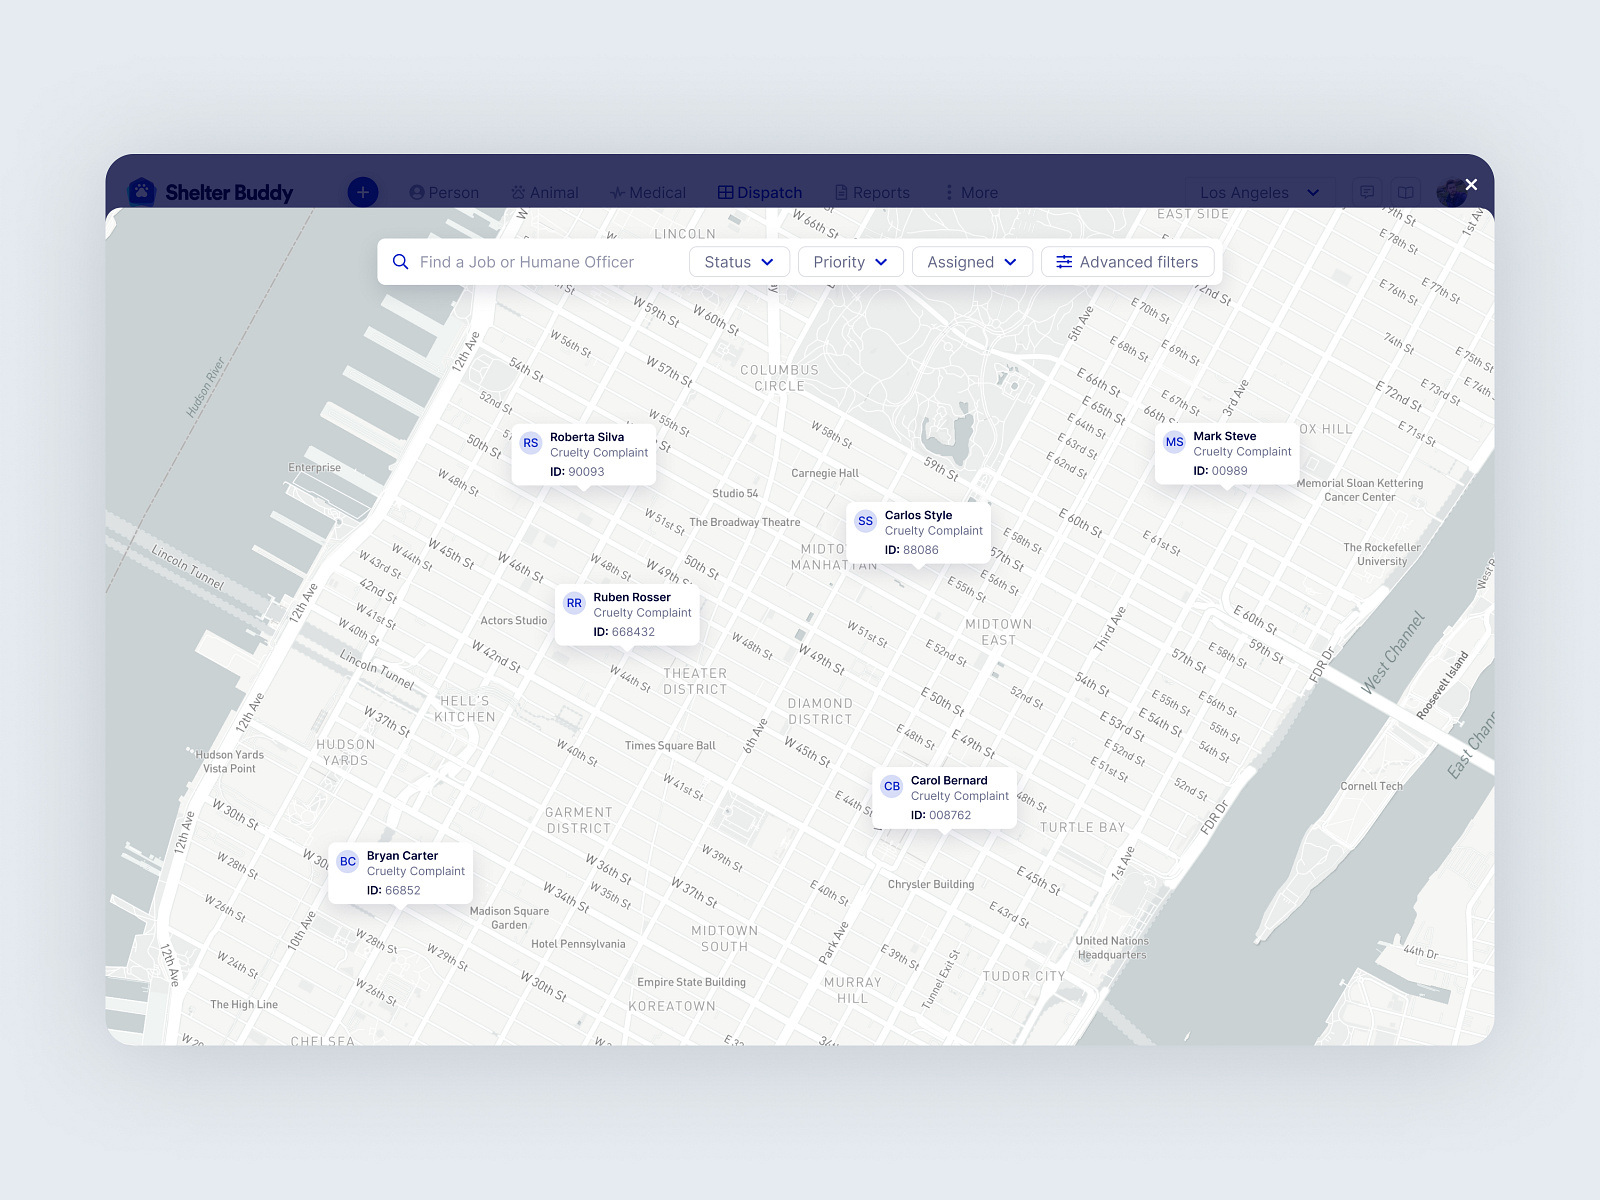Click the user profile avatar

coord(1452,192)
